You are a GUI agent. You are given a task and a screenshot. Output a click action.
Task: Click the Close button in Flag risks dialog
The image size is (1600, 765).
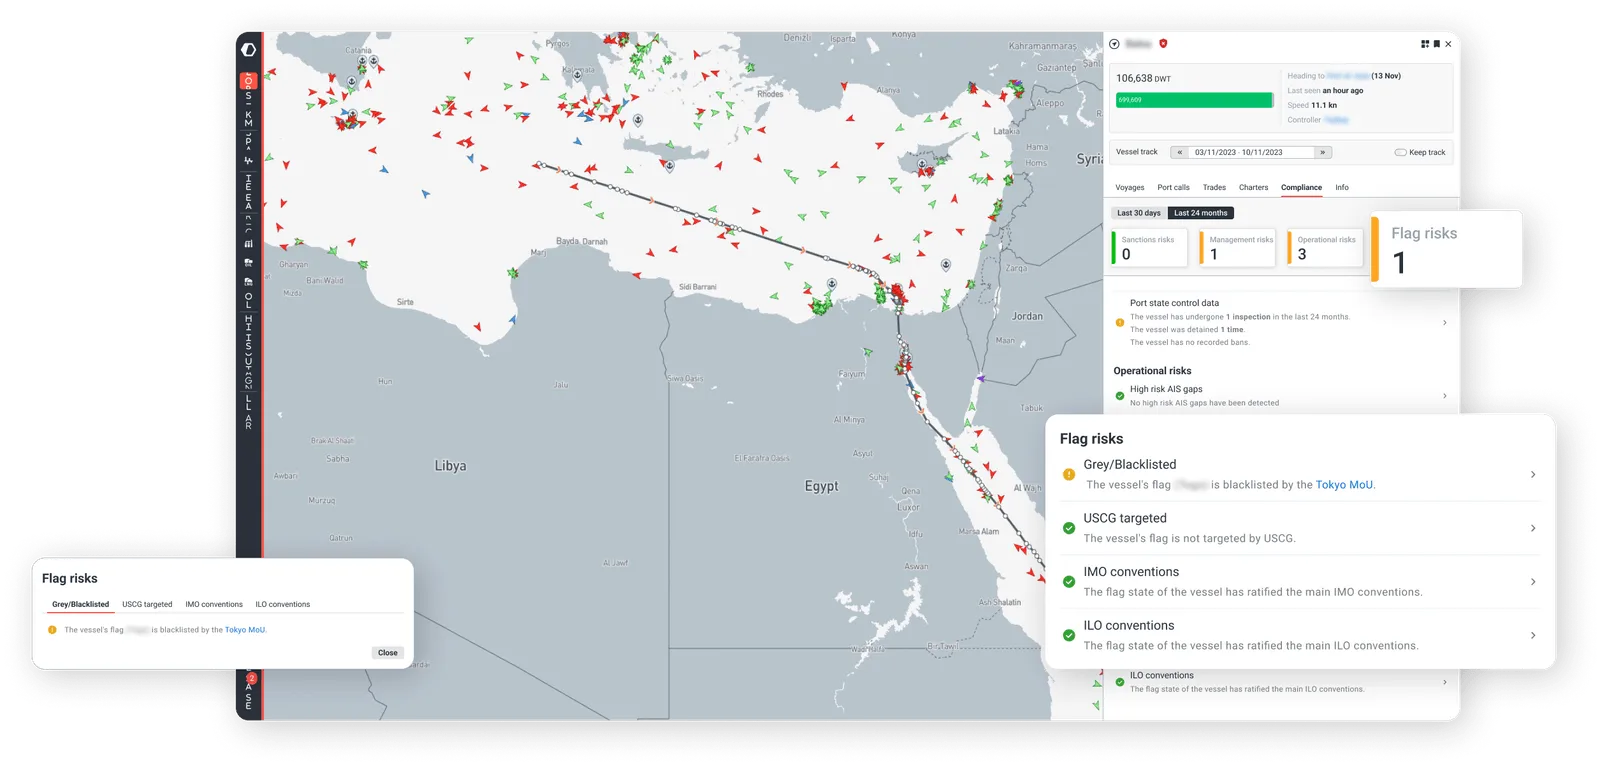(x=388, y=653)
